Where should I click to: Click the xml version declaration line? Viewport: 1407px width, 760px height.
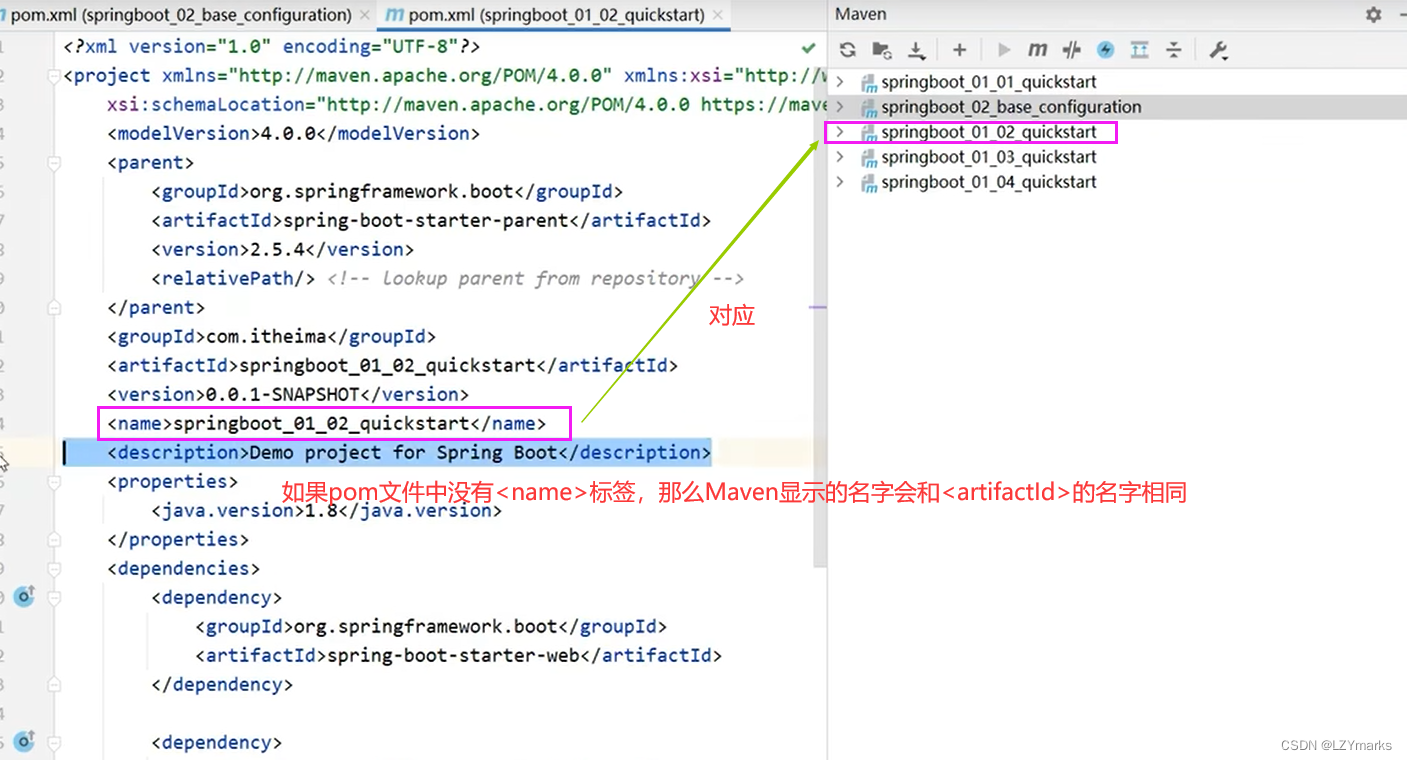pyautogui.click(x=272, y=46)
